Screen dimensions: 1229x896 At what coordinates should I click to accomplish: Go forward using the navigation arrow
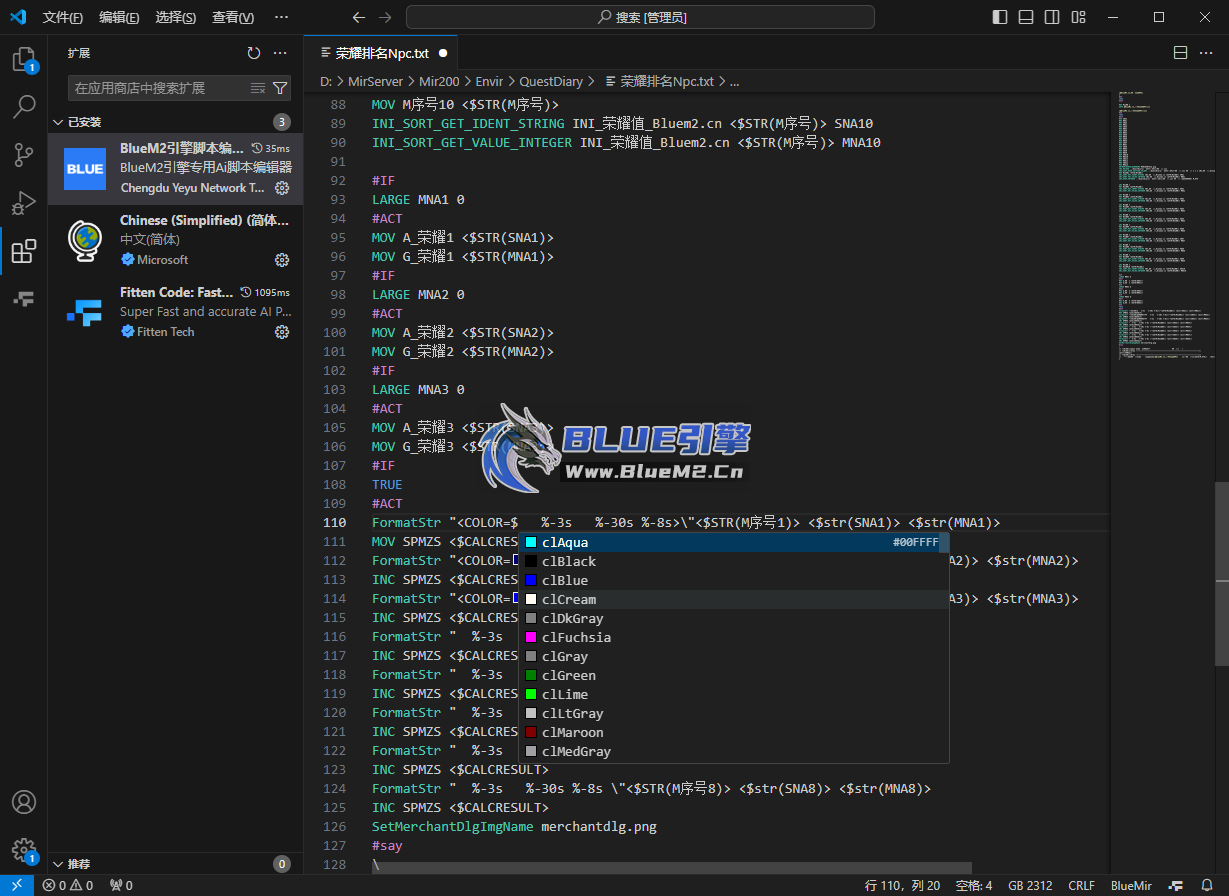(385, 17)
